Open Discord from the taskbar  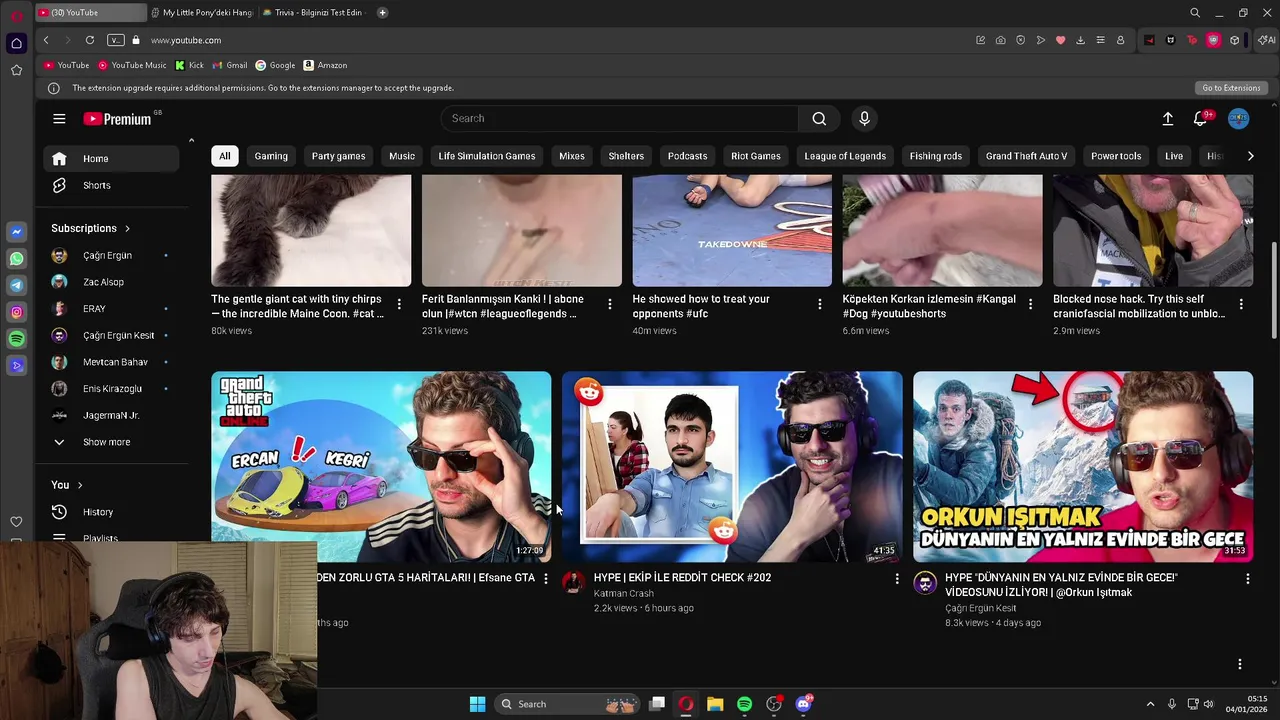[803, 704]
